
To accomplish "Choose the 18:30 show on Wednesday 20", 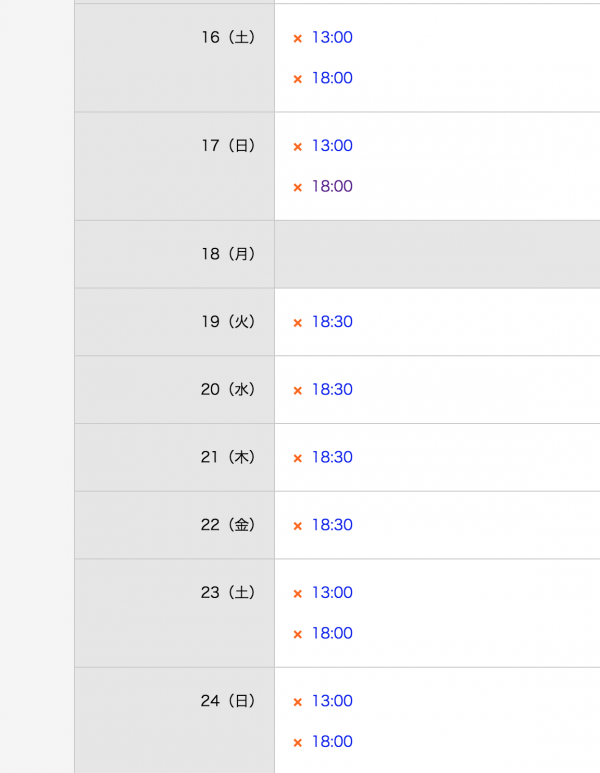I will pos(332,389).
